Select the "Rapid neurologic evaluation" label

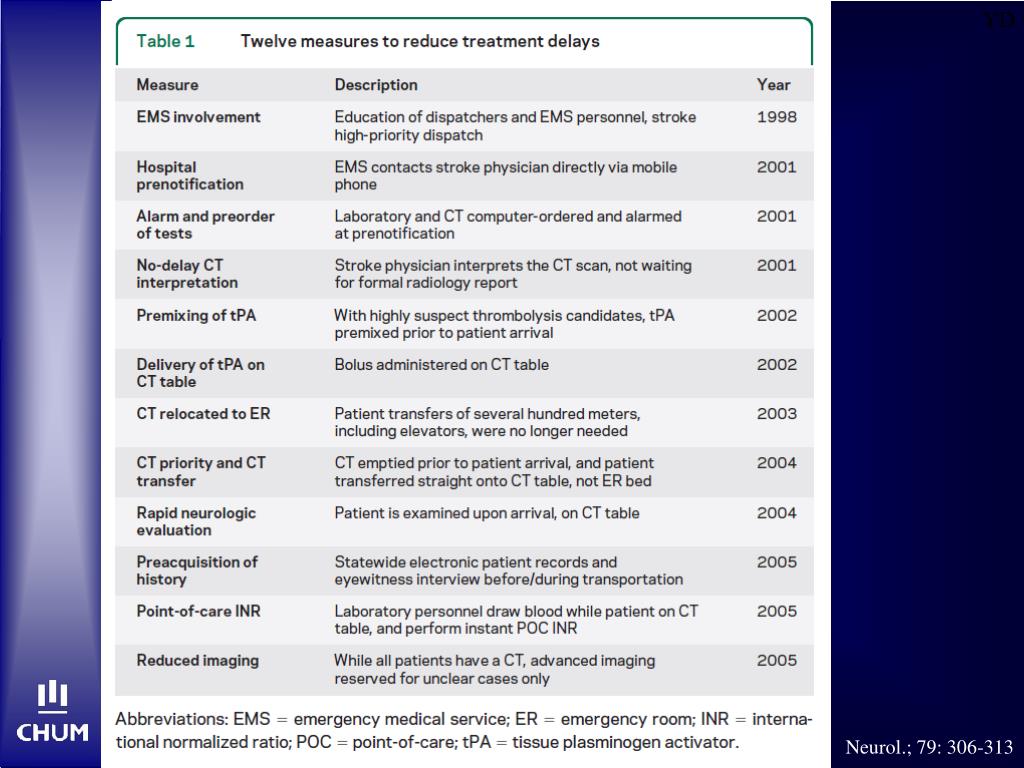point(196,521)
